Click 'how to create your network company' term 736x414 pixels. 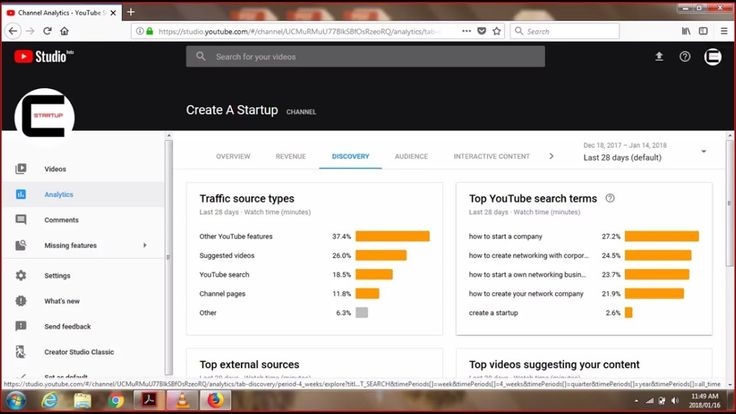[526, 294]
